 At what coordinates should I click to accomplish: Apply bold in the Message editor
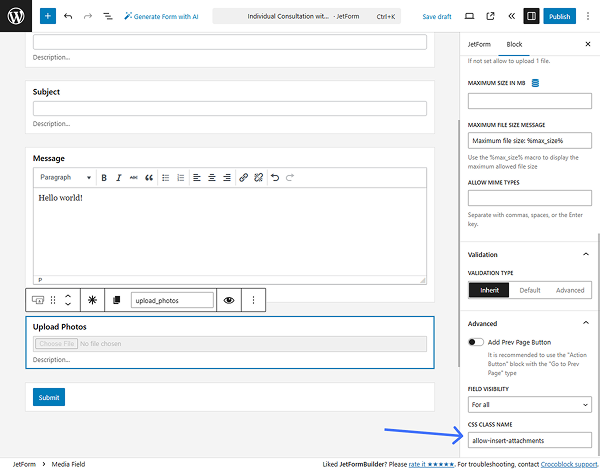click(104, 178)
